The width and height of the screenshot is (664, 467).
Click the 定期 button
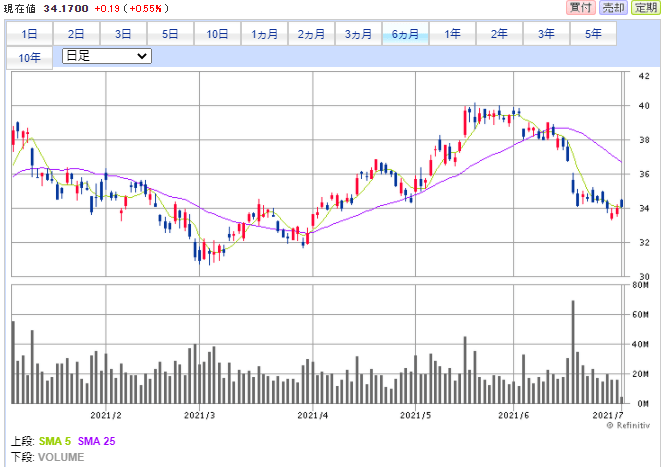pyautogui.click(x=645, y=8)
